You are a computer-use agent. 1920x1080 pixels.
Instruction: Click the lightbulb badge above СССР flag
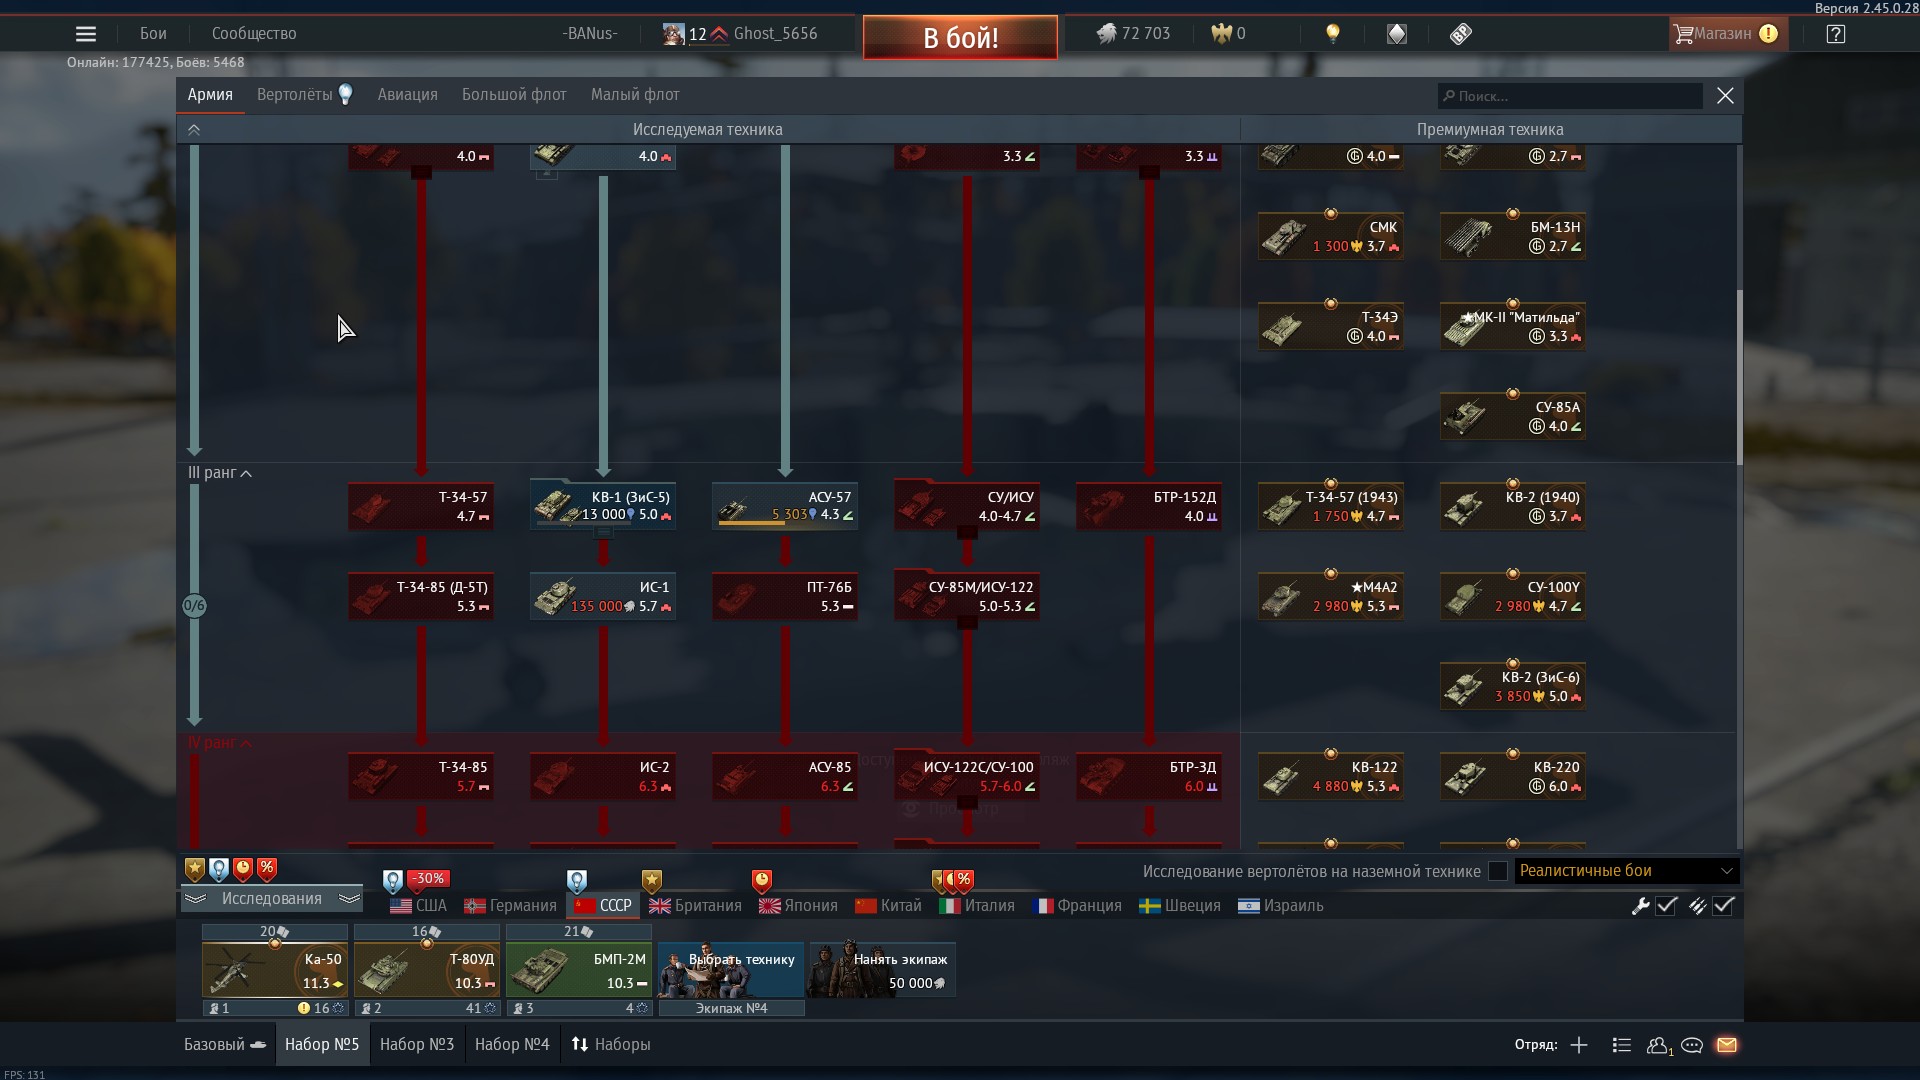(577, 881)
